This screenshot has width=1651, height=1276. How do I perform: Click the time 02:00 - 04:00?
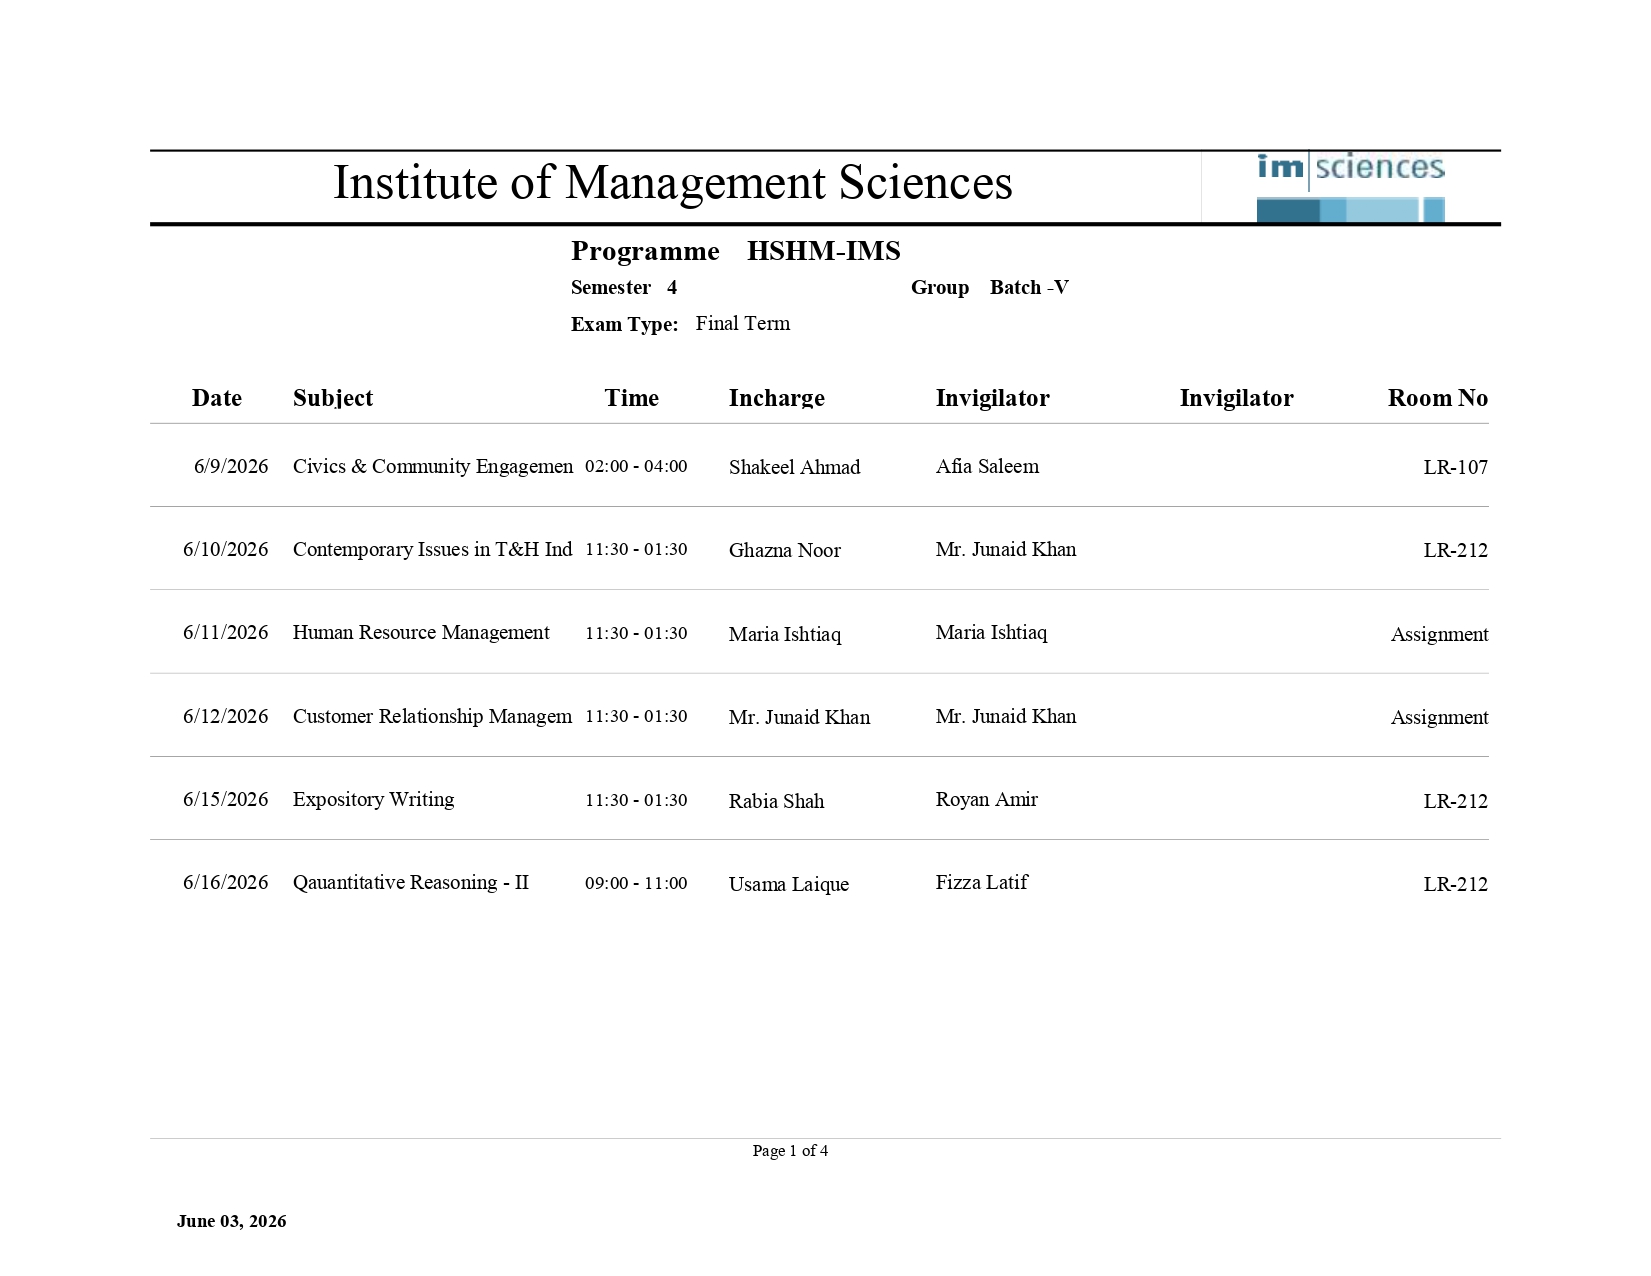click(636, 466)
